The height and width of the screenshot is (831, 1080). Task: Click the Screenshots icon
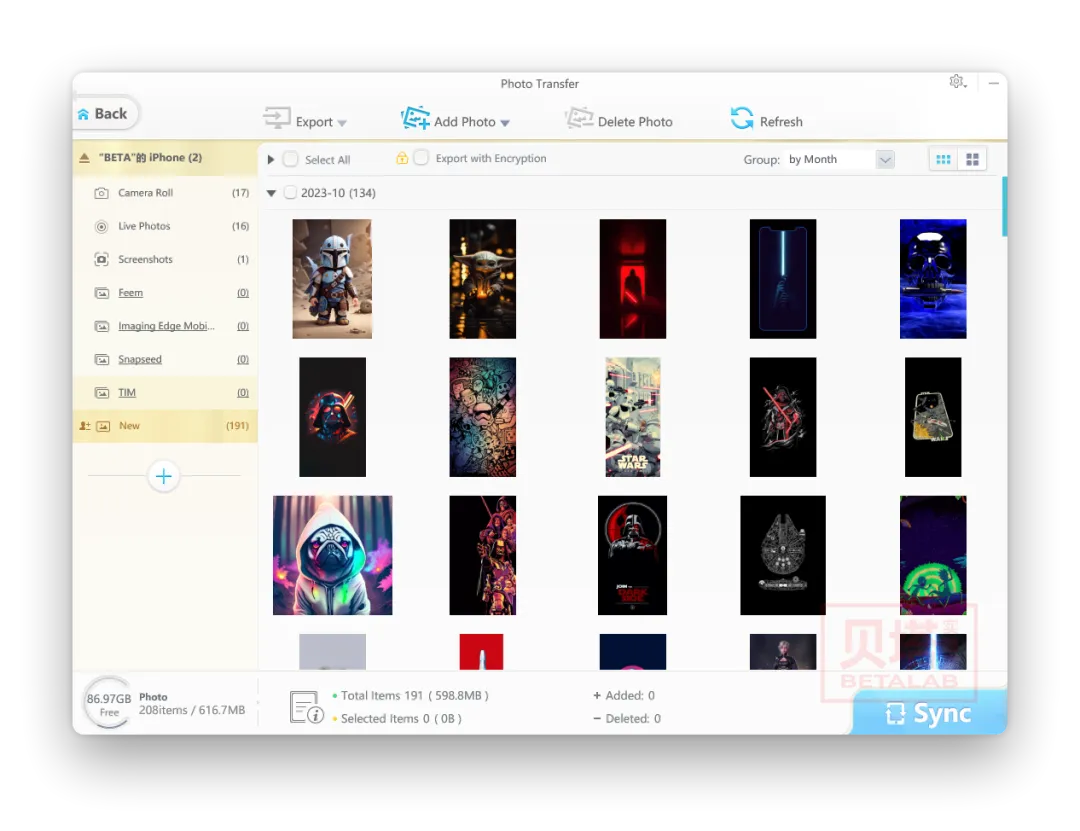pyautogui.click(x=101, y=259)
